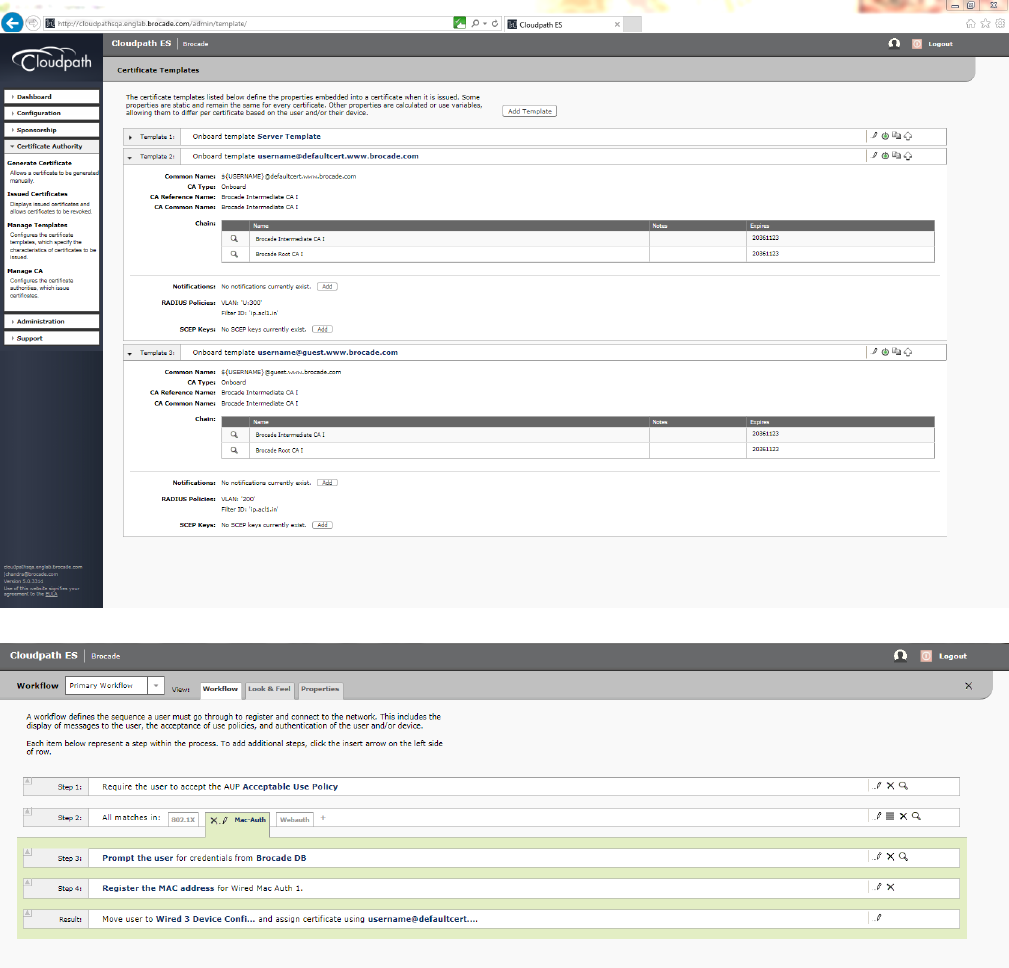Copy Template 1 using the duplicate icon
The image size is (1009, 968).
point(896,136)
